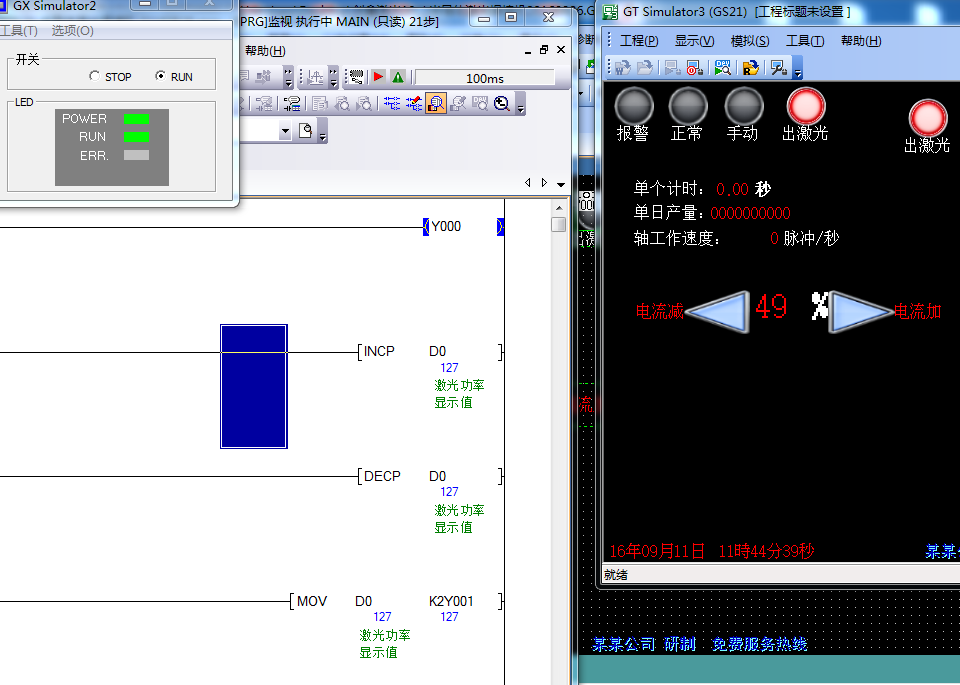Image resolution: width=960 pixels, height=685 pixels.
Task: Click the Dev device monitor icon in GT Simulator
Action: (722, 67)
